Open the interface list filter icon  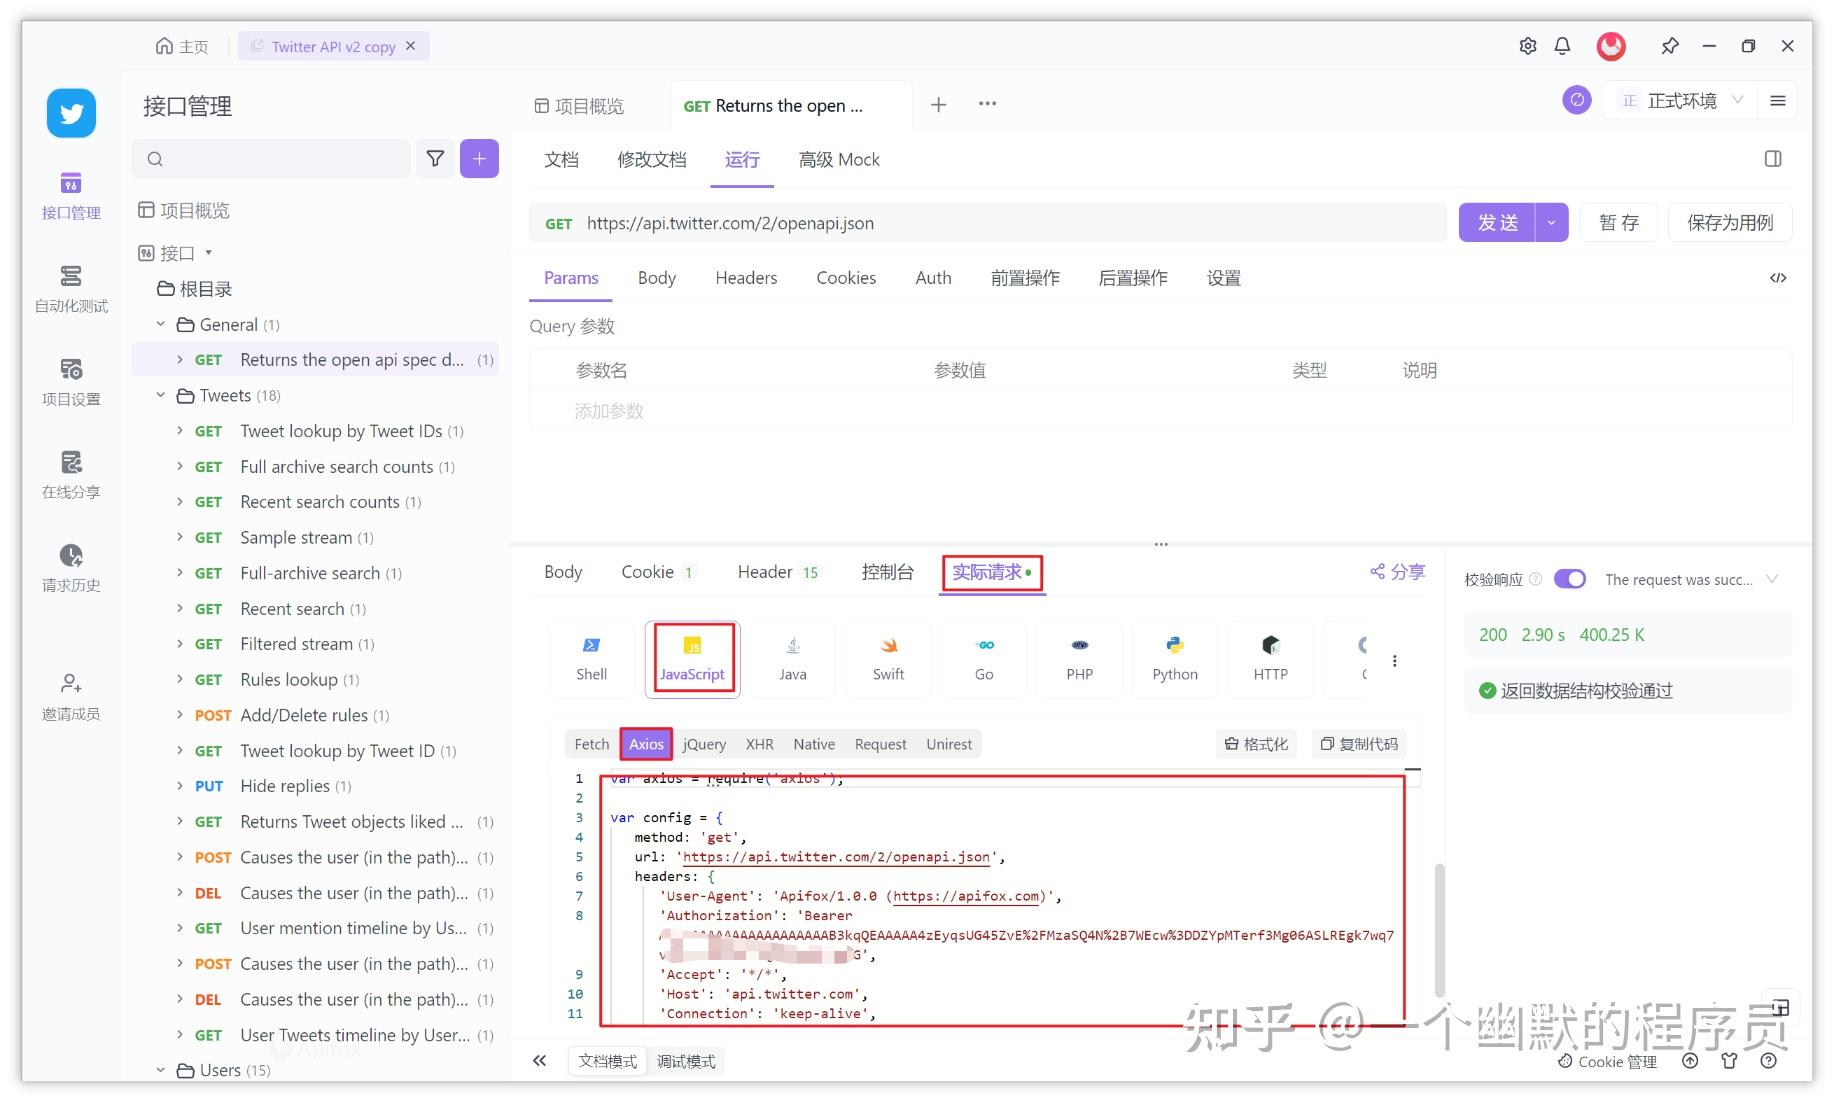pos(435,158)
